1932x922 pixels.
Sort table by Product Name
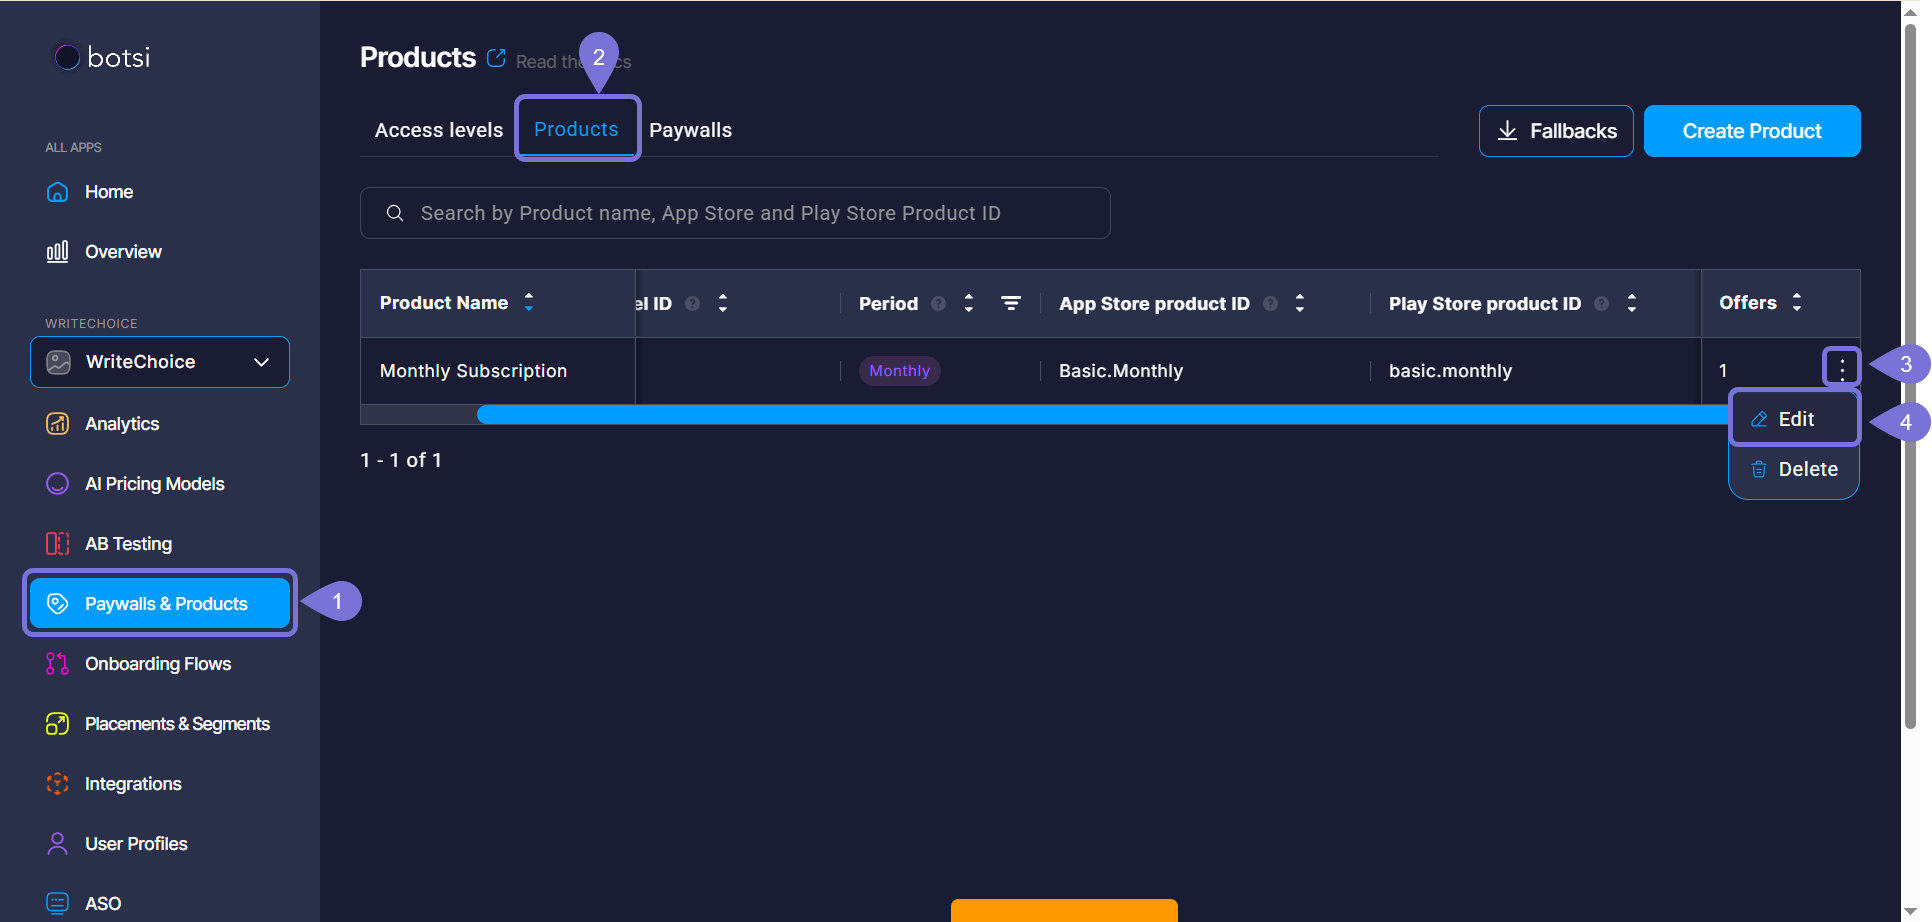click(529, 302)
